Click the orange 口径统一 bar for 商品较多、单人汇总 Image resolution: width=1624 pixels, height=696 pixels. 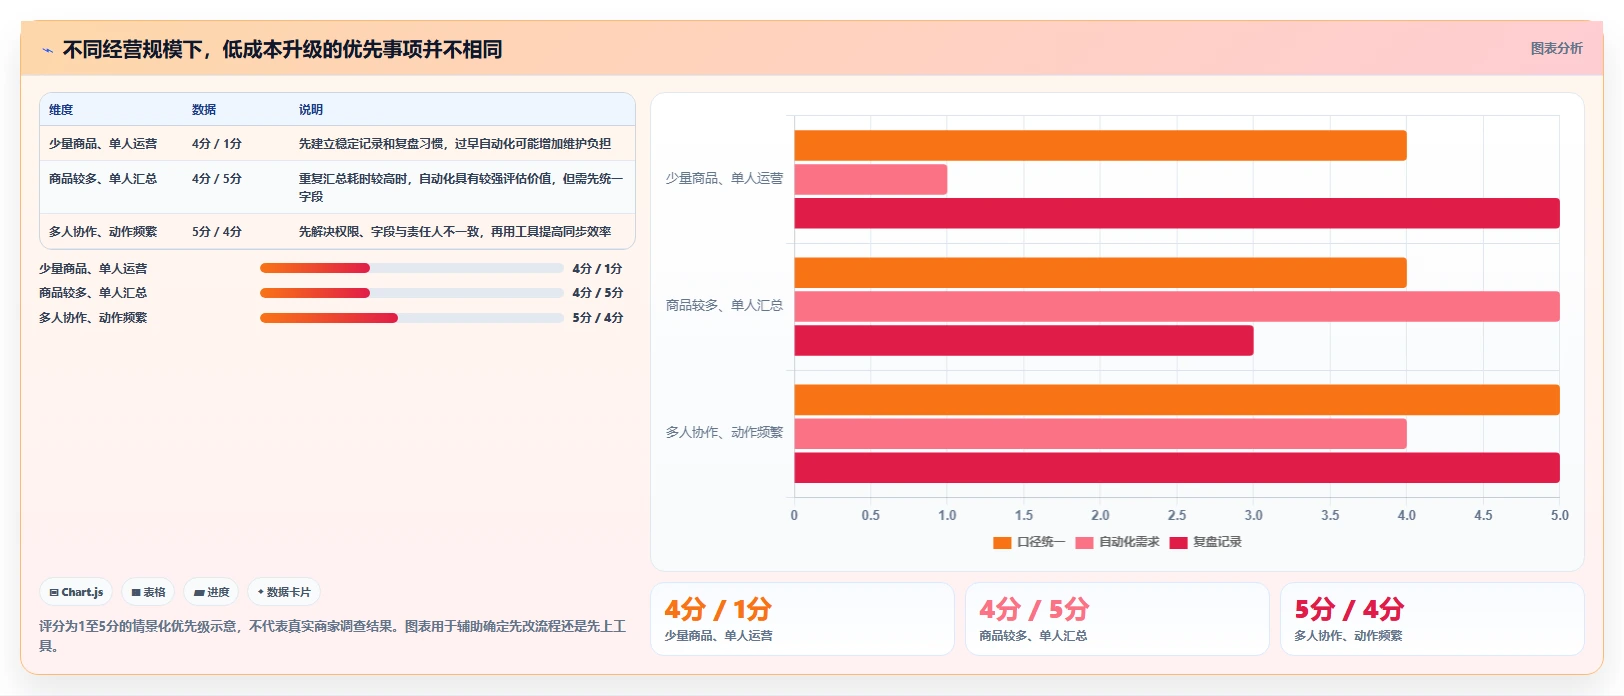tap(1100, 273)
